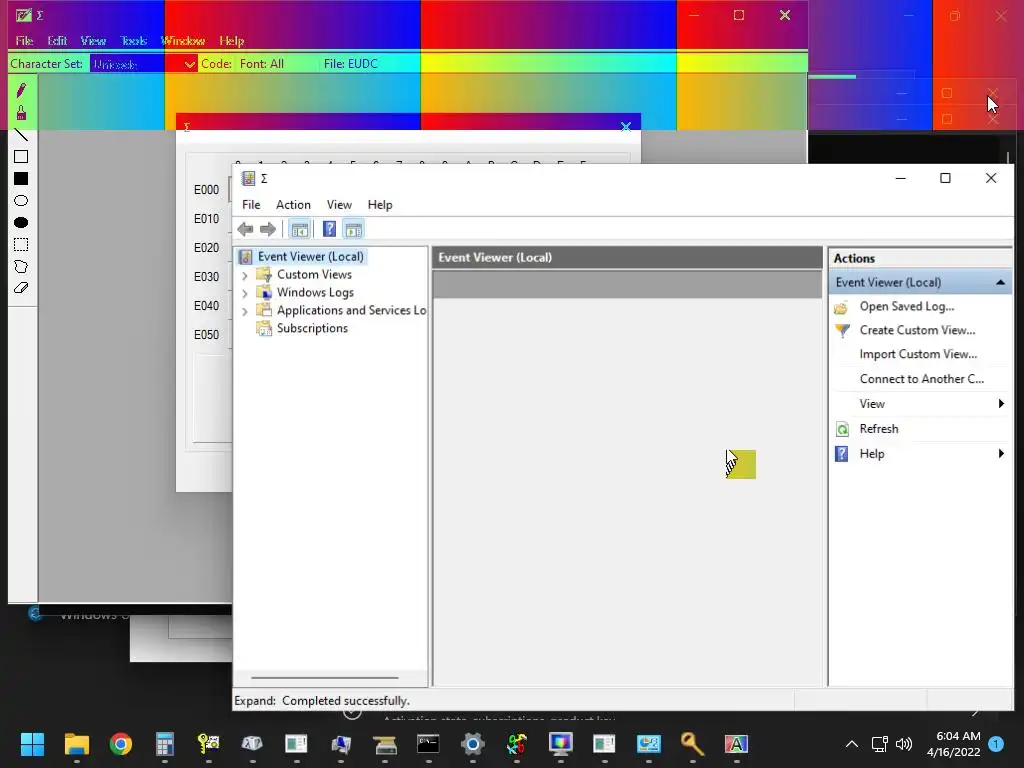Screen dimensions: 1024x768
Task: Collapse the Event Viewer (Local) actions section
Action: tap(1000, 283)
